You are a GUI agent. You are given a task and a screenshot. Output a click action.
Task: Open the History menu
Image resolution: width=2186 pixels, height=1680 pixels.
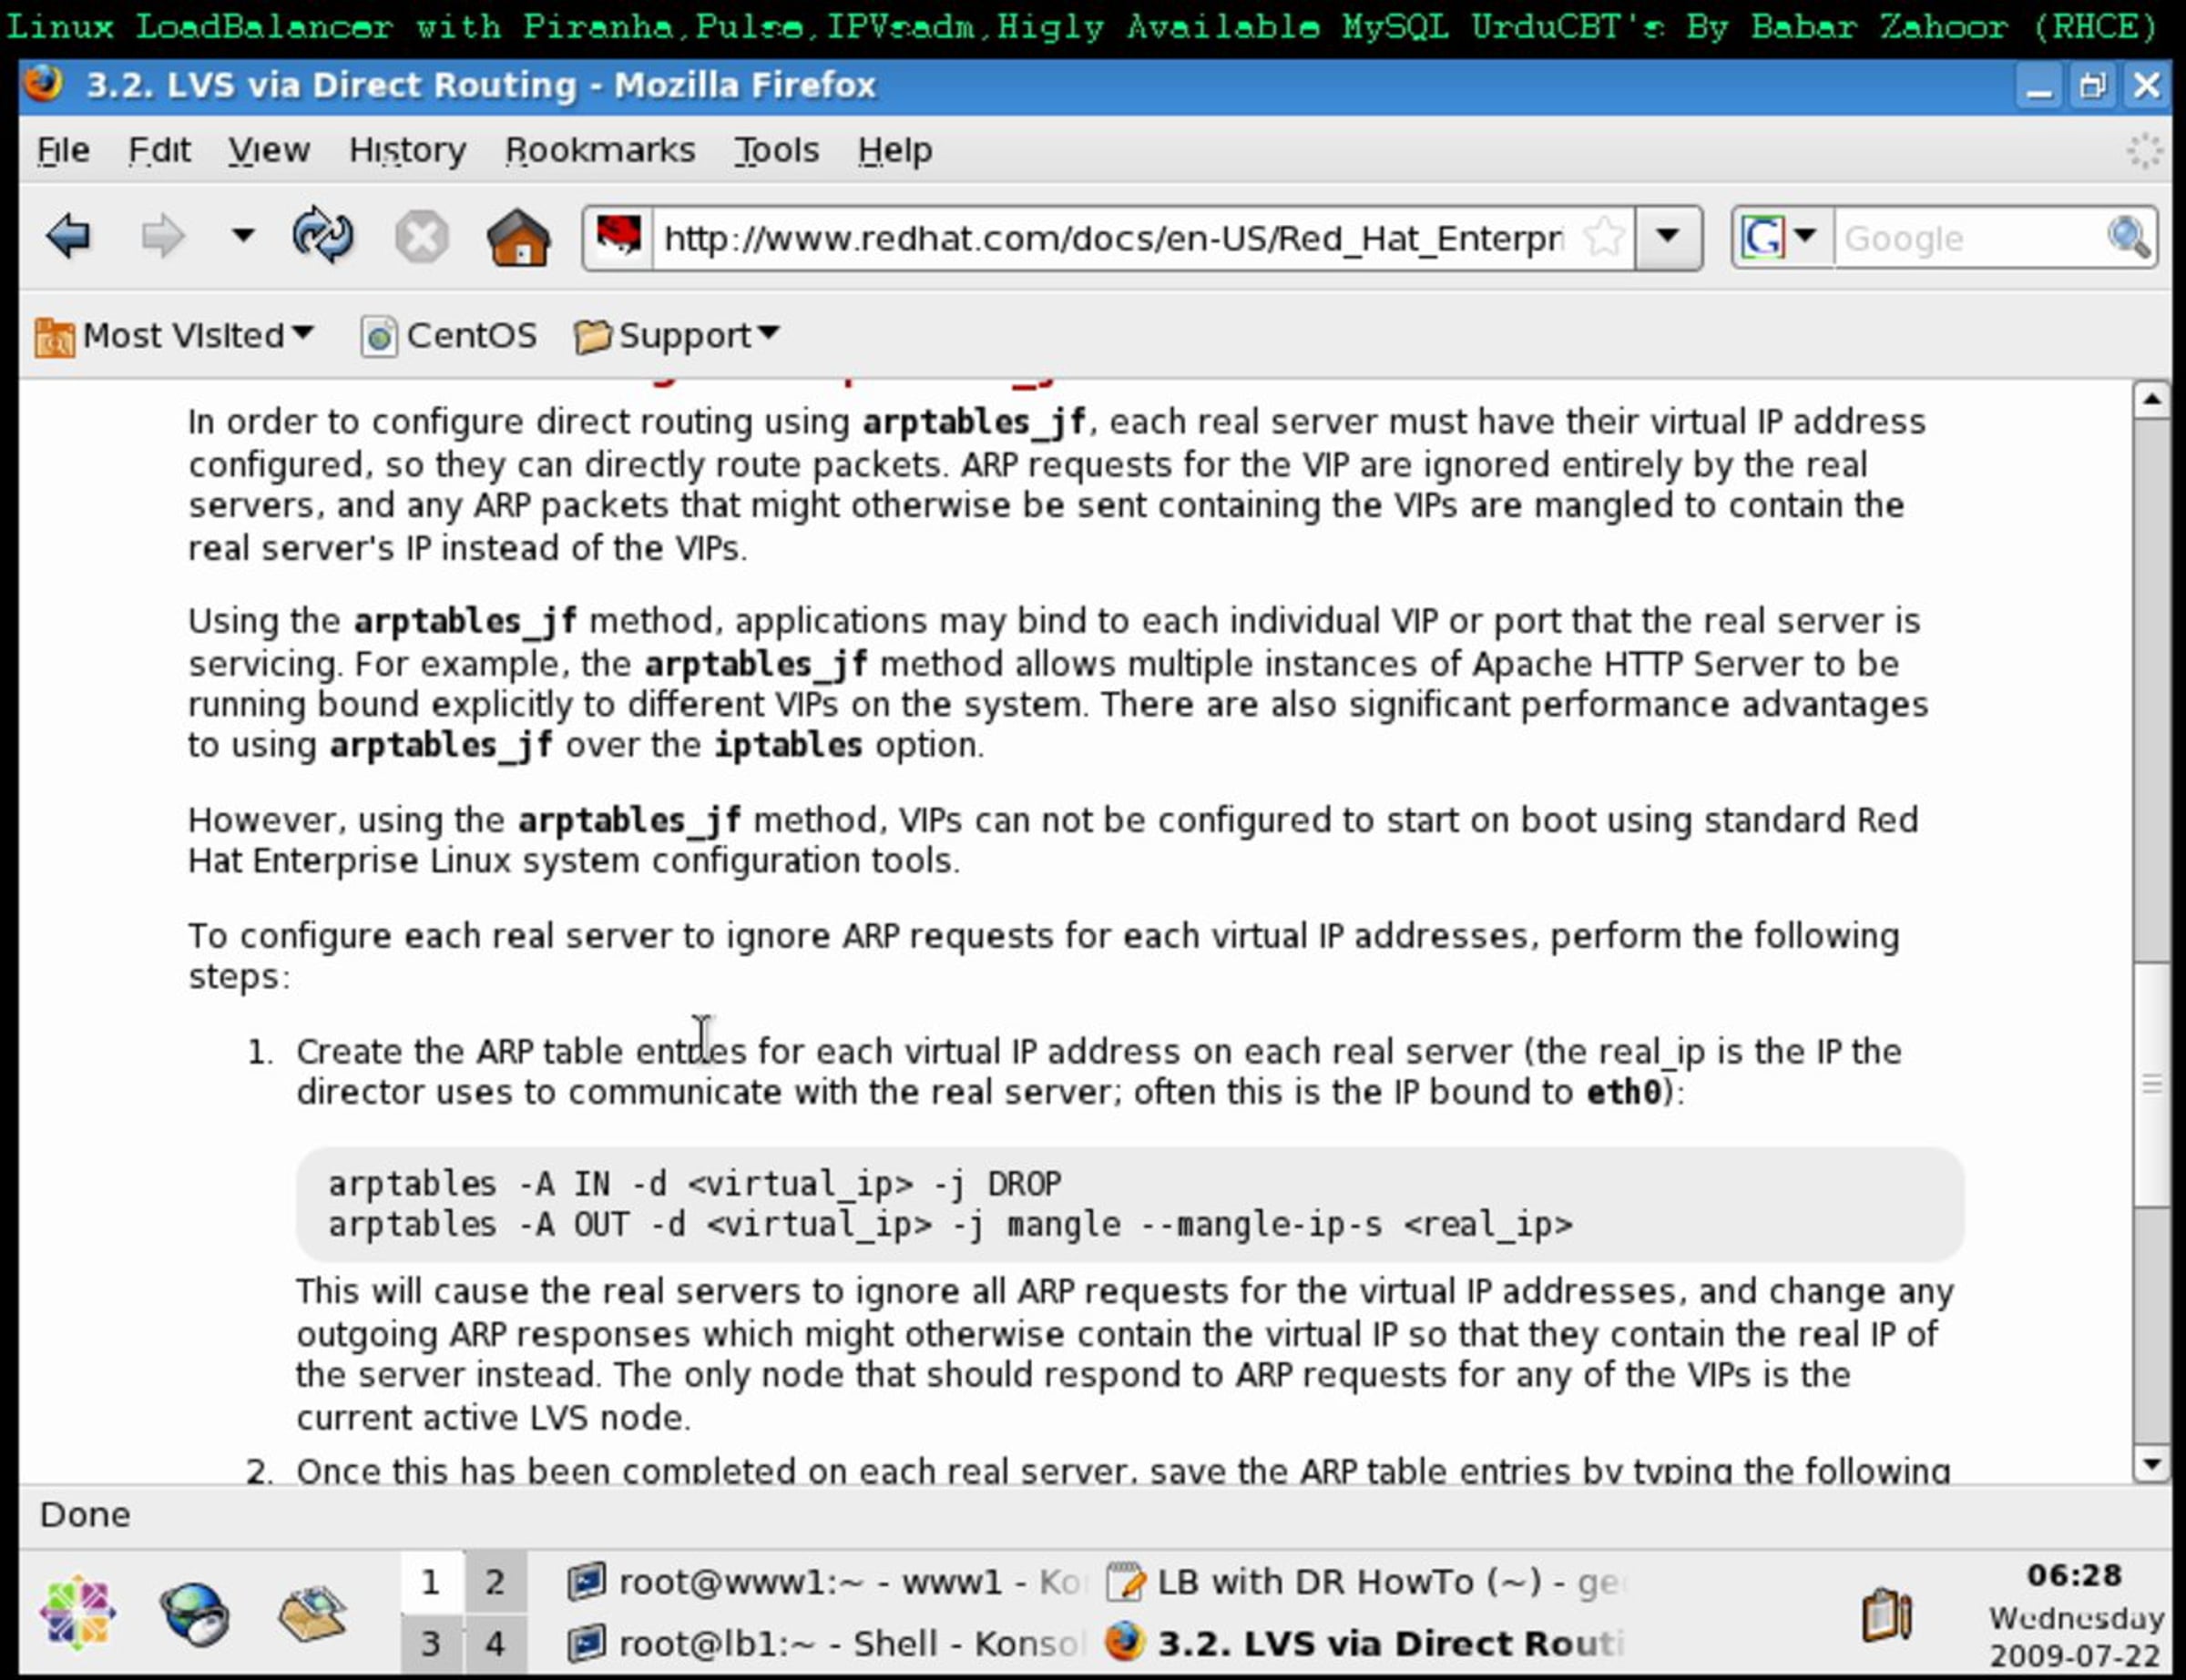(x=407, y=150)
